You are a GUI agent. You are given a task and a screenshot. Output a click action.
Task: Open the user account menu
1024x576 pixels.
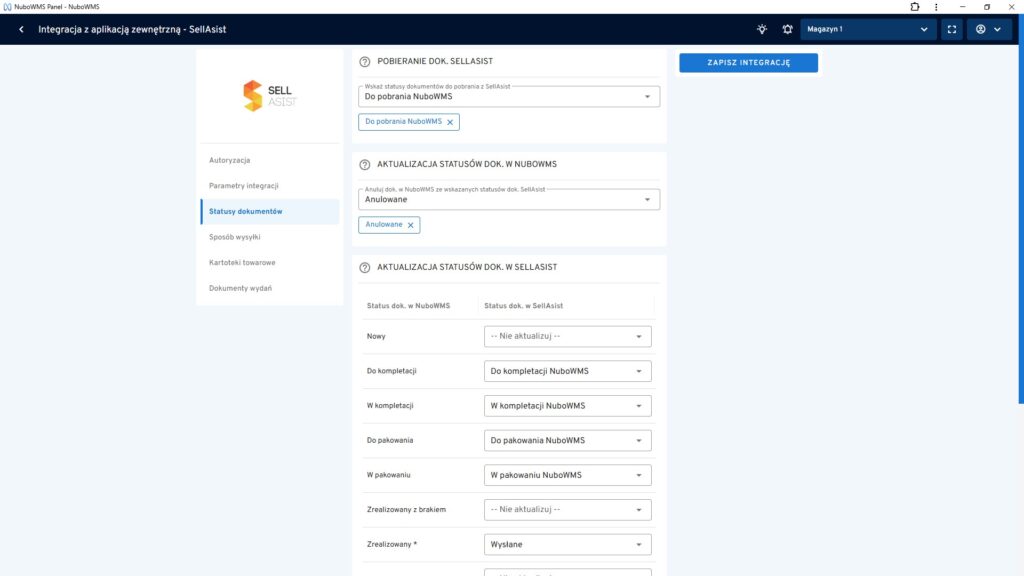(x=988, y=29)
